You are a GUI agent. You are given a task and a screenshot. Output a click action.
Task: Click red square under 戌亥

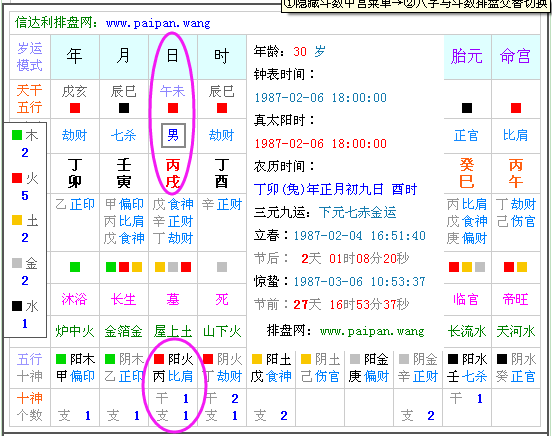tap(75, 108)
